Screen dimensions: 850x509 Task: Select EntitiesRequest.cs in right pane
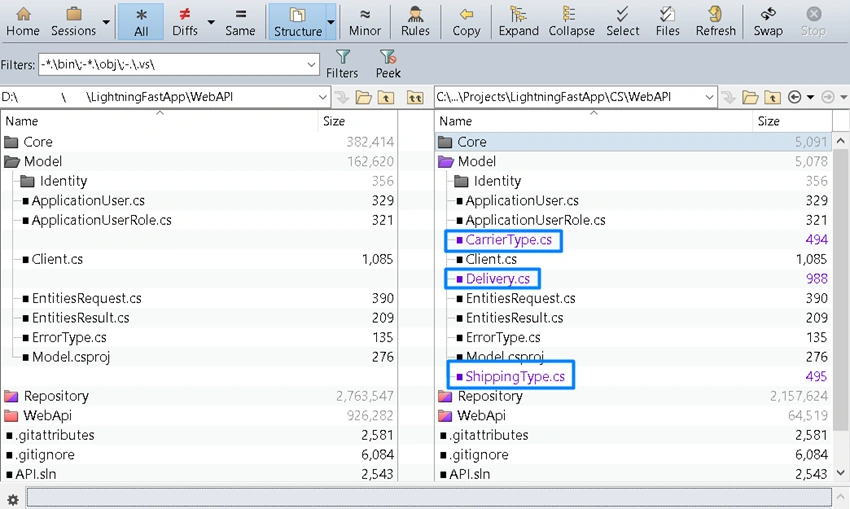pos(633,298)
